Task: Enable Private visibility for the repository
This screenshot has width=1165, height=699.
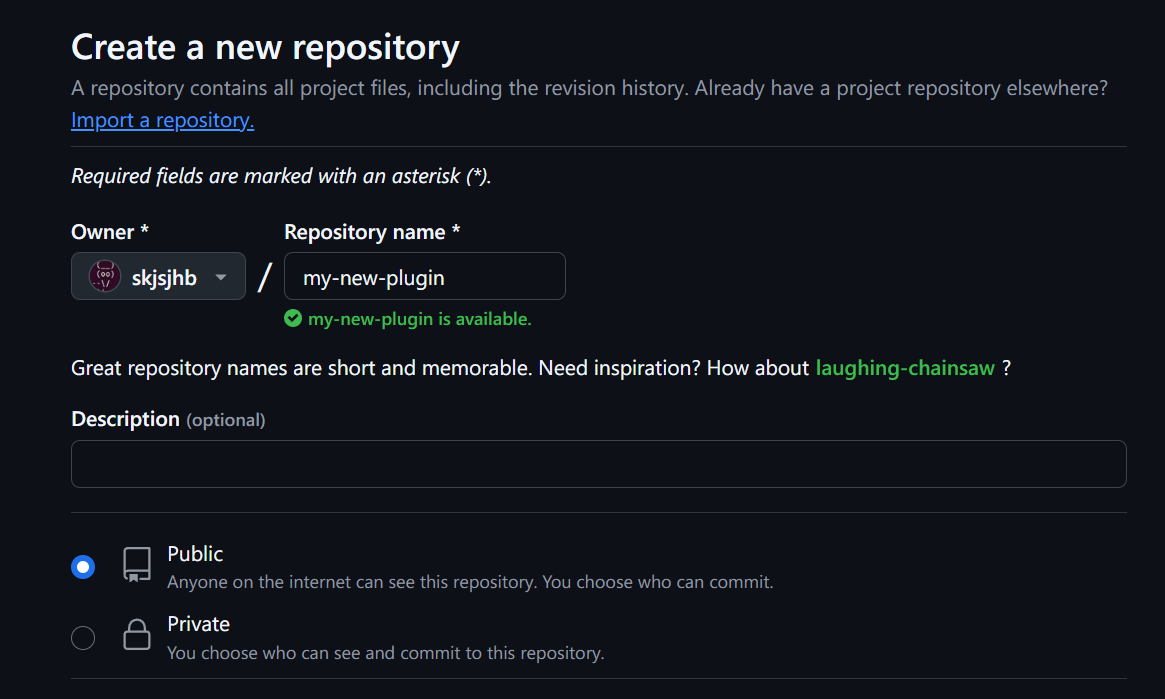Action: click(83, 637)
